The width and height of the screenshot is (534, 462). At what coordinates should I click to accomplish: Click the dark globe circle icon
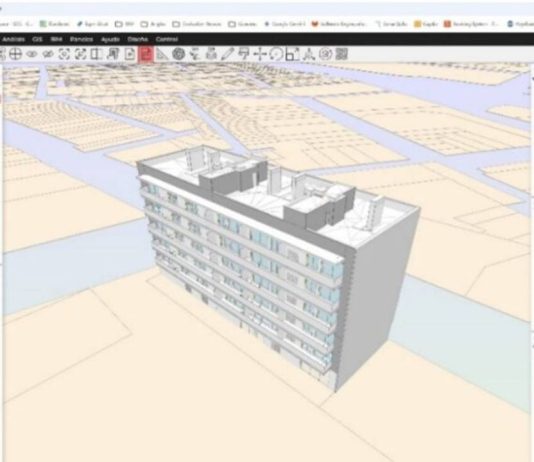tap(178, 54)
